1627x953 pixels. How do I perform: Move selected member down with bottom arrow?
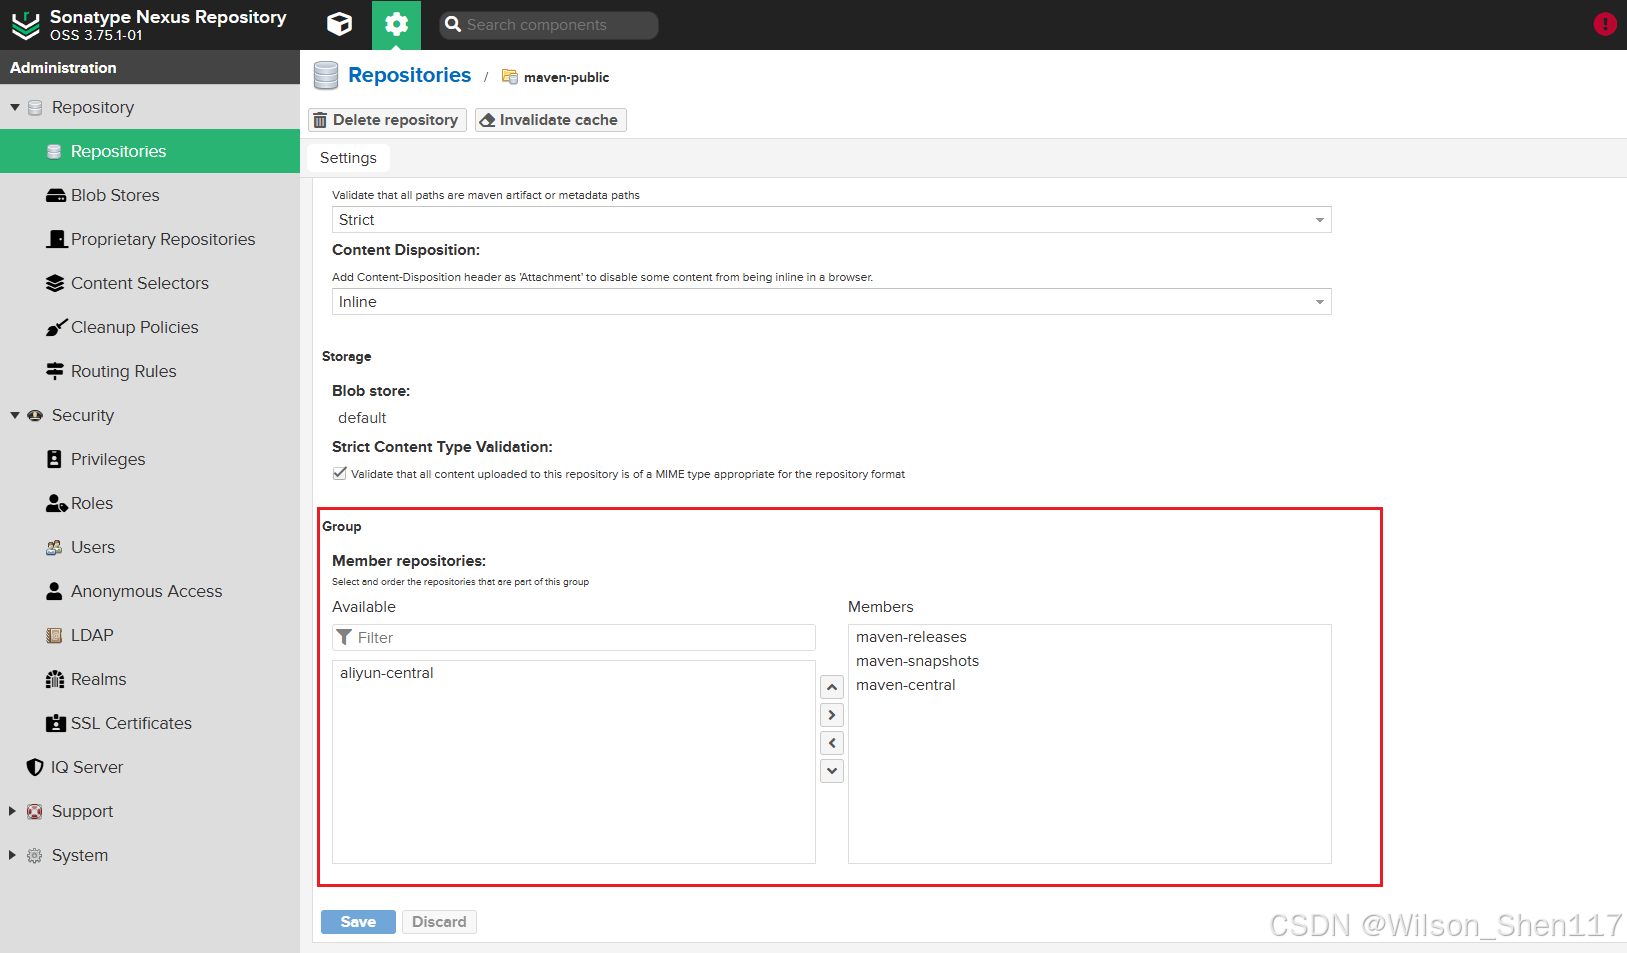tap(832, 771)
